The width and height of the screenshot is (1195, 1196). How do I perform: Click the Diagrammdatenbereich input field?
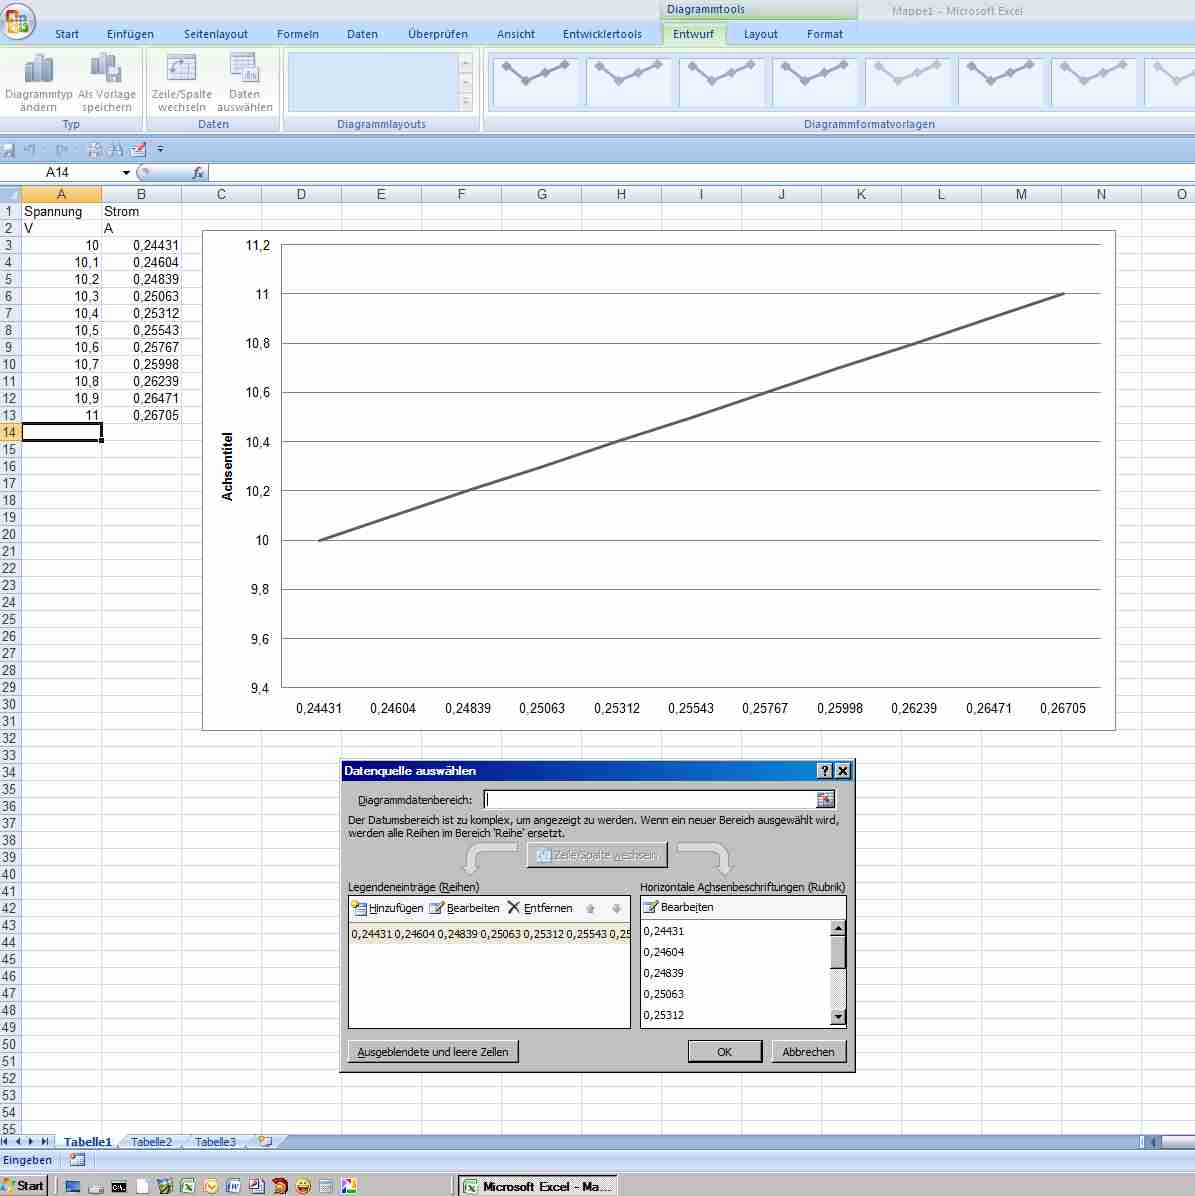pos(650,799)
